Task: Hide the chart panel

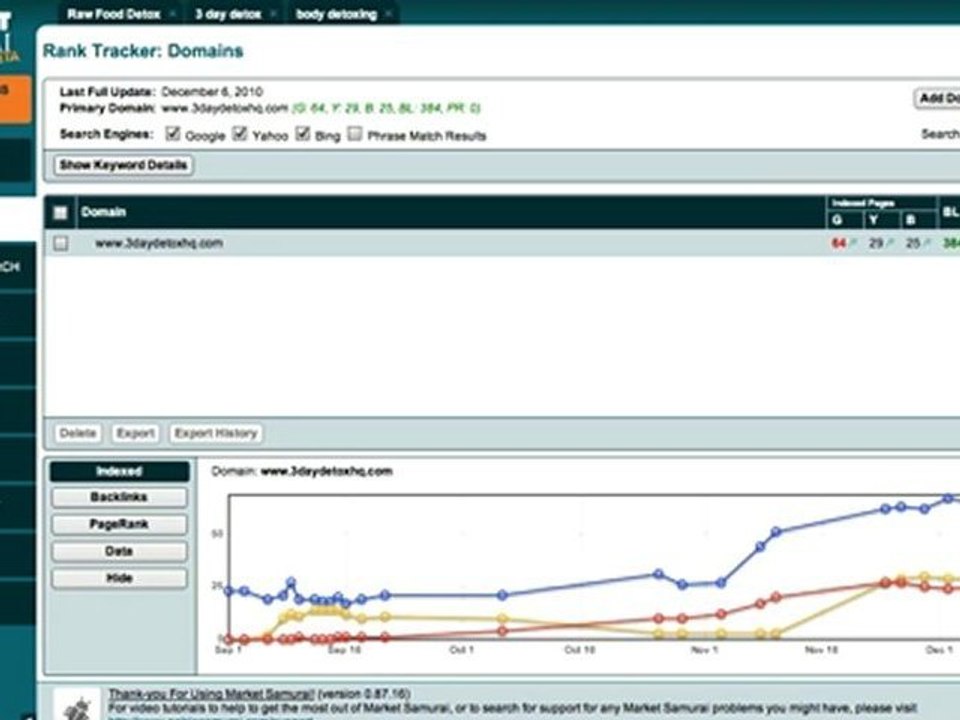Action: coord(119,578)
